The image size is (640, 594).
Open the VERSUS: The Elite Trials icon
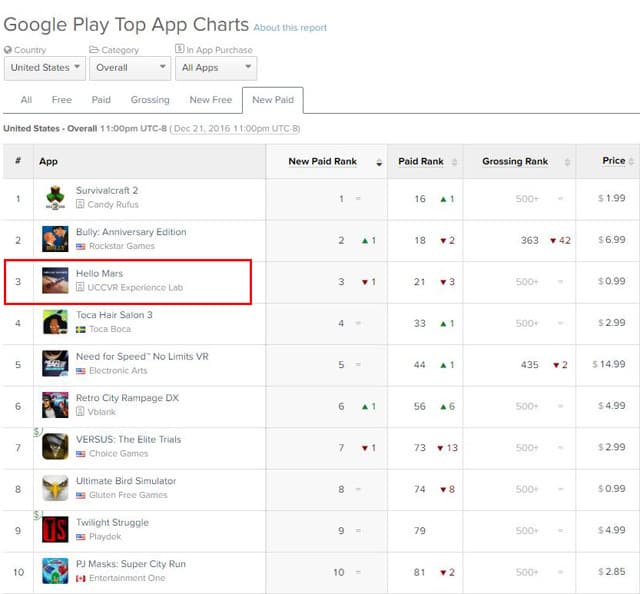tap(55, 447)
